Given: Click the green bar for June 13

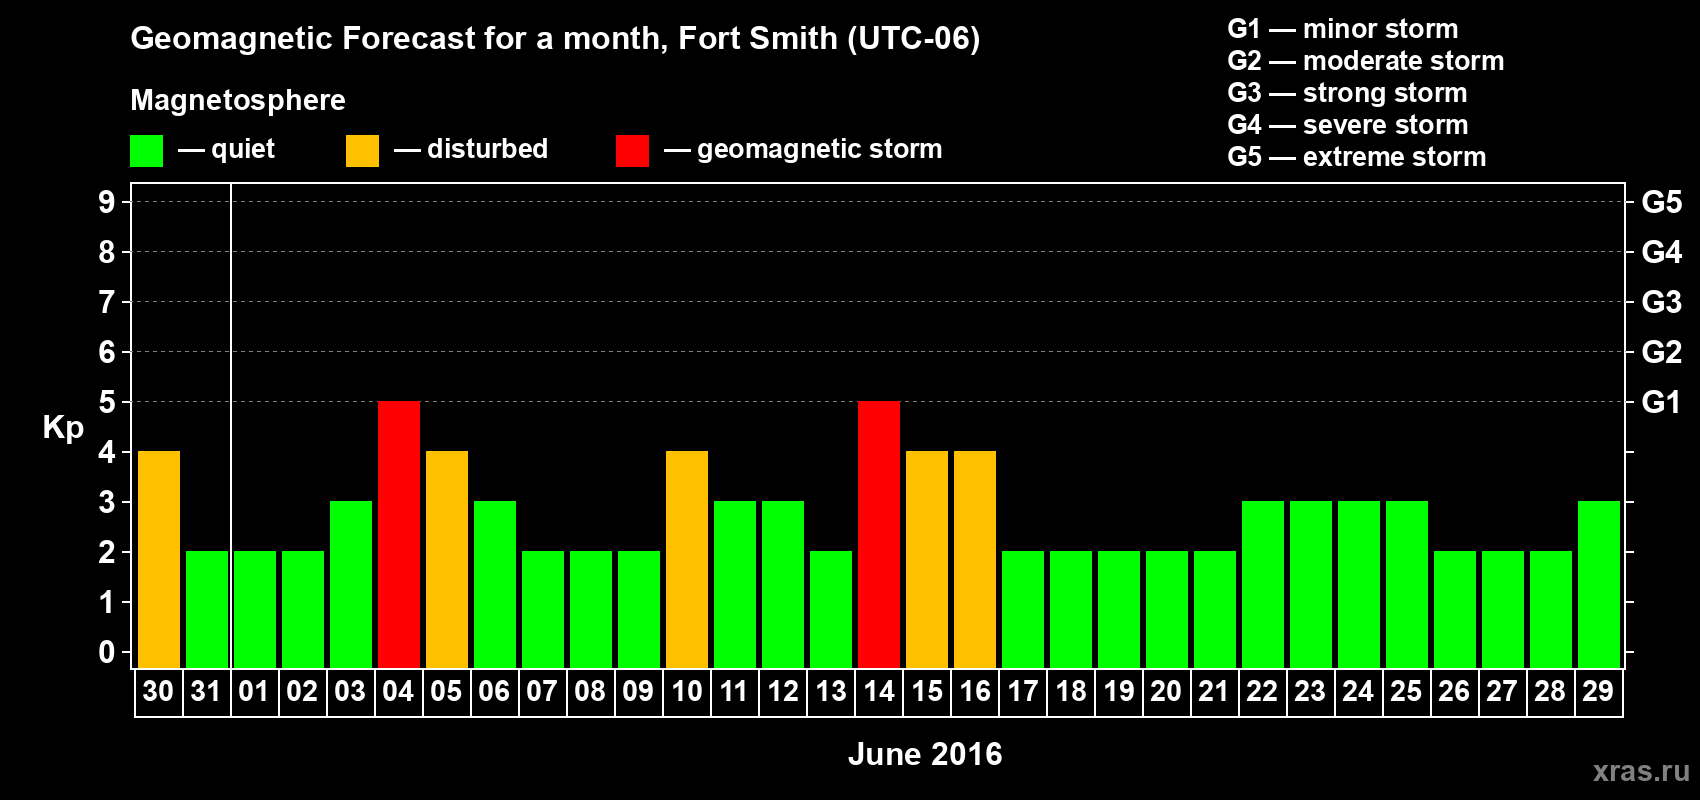Looking at the screenshot, I should [x=831, y=610].
